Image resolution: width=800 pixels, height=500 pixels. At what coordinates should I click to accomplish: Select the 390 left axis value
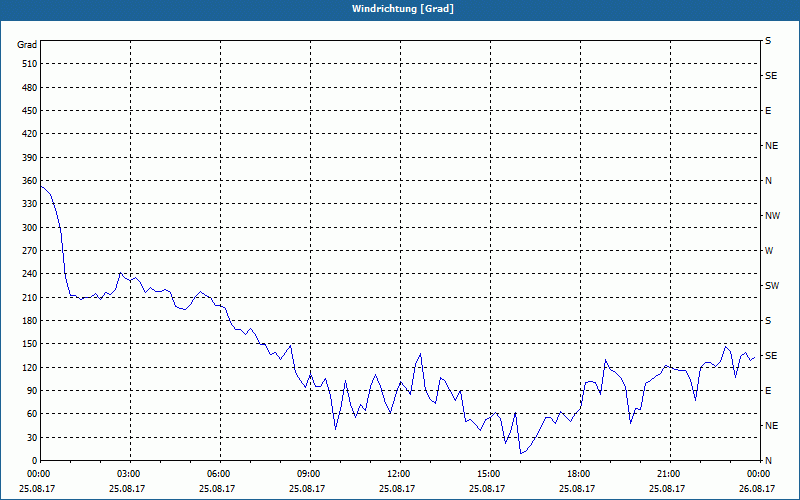click(x=29, y=157)
